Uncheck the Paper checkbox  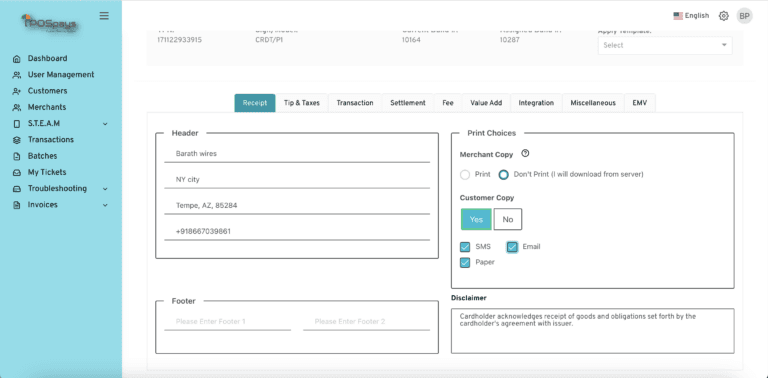click(x=465, y=262)
